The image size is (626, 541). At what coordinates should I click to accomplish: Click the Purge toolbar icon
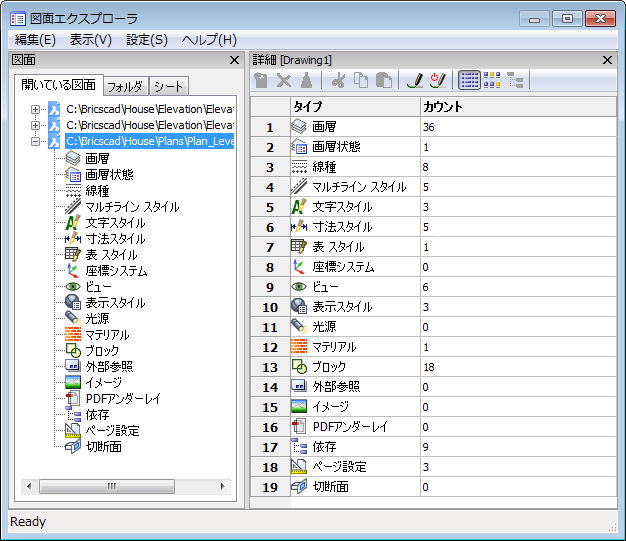pyautogui.click(x=306, y=80)
